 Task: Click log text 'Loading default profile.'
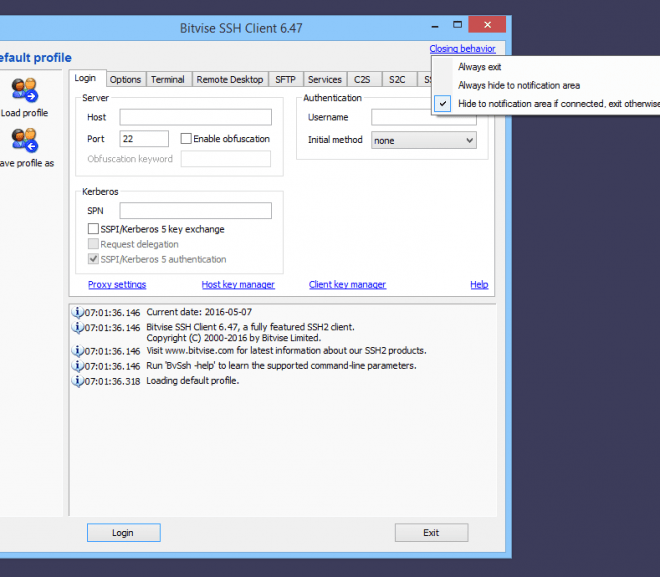point(193,380)
